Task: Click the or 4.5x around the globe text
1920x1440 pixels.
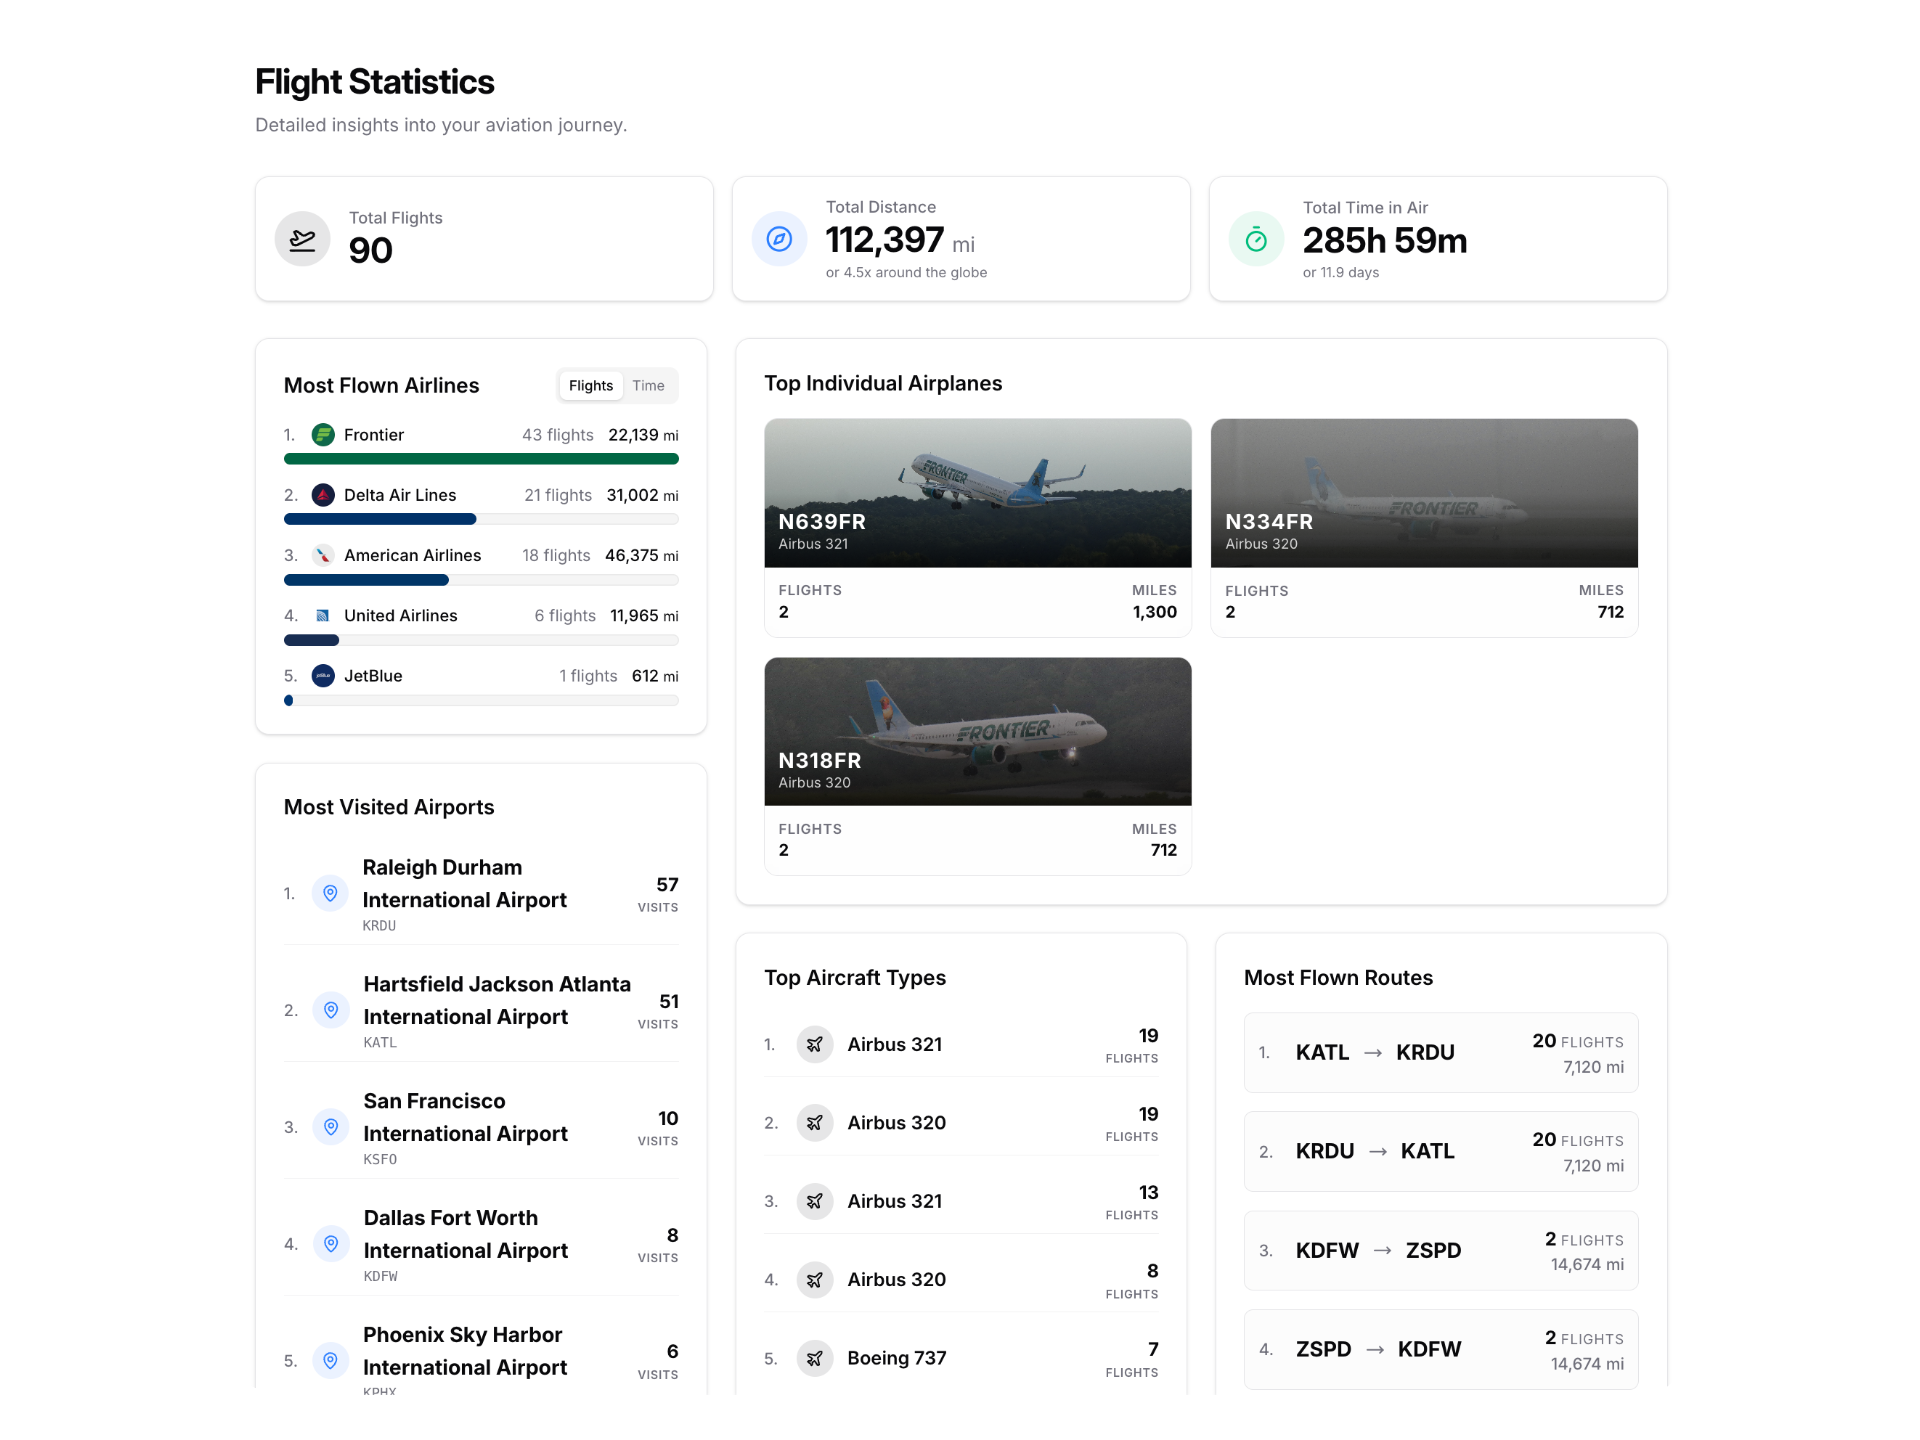Action: (x=906, y=273)
